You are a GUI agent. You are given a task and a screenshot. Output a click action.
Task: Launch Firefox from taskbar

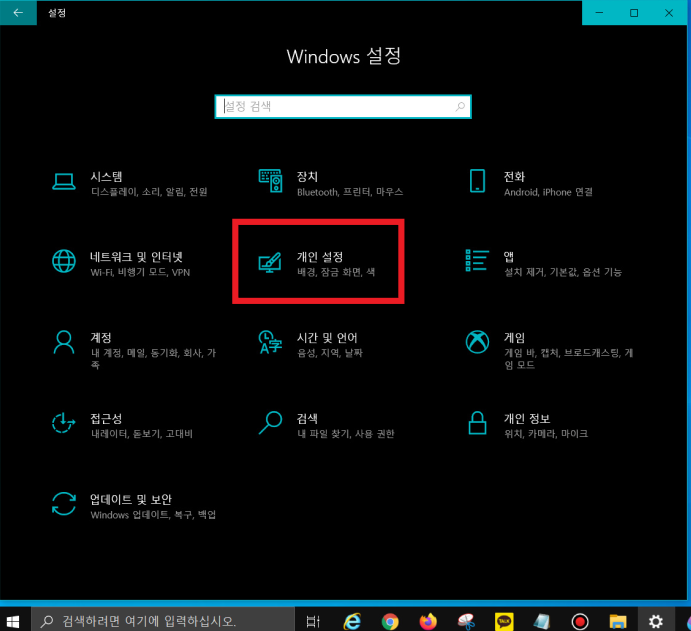pos(428,622)
